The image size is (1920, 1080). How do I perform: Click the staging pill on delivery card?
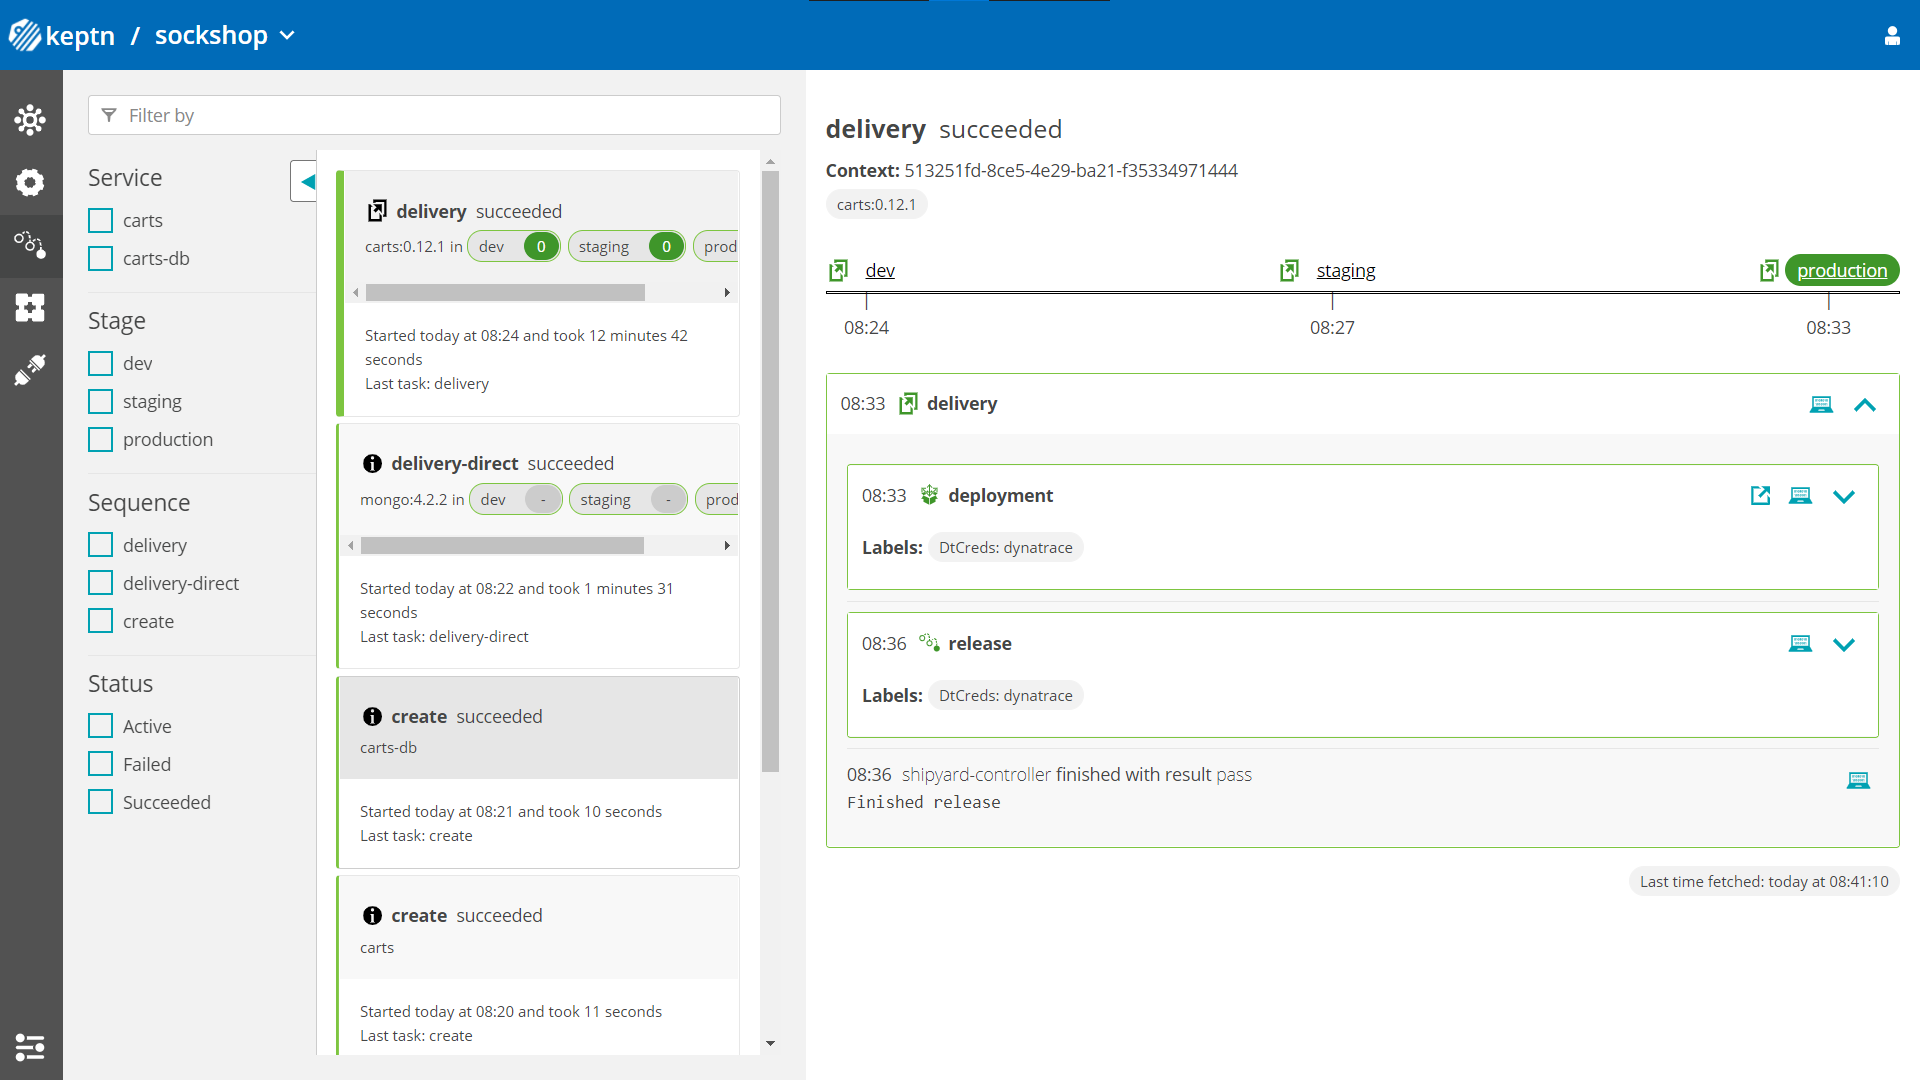point(626,246)
